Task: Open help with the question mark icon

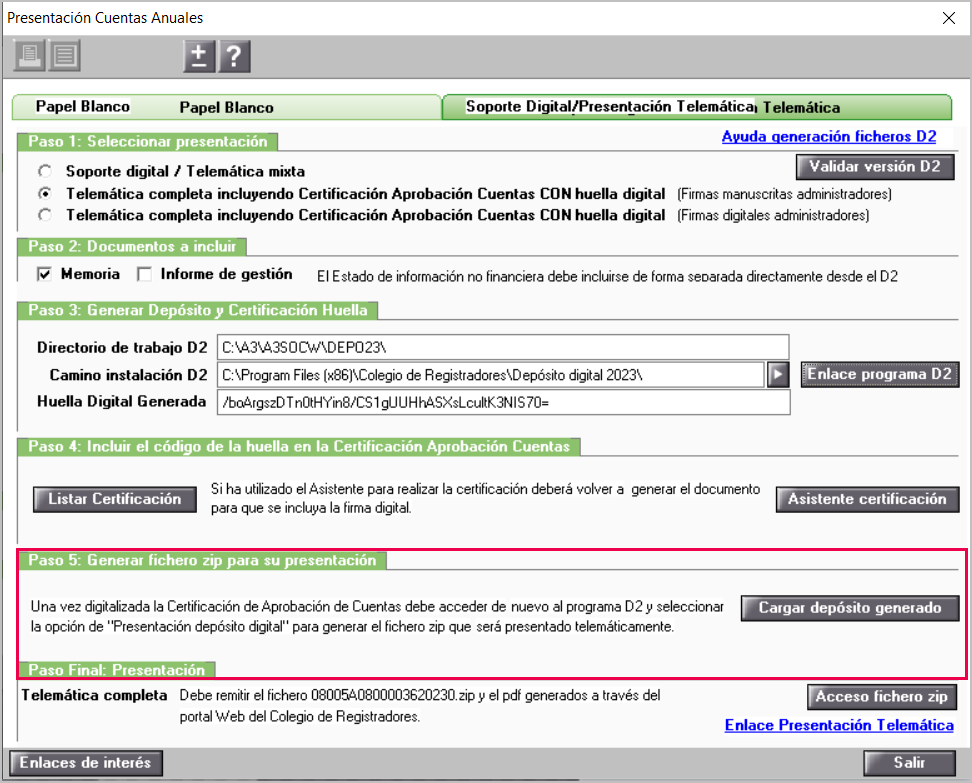Action: pyautogui.click(x=234, y=56)
